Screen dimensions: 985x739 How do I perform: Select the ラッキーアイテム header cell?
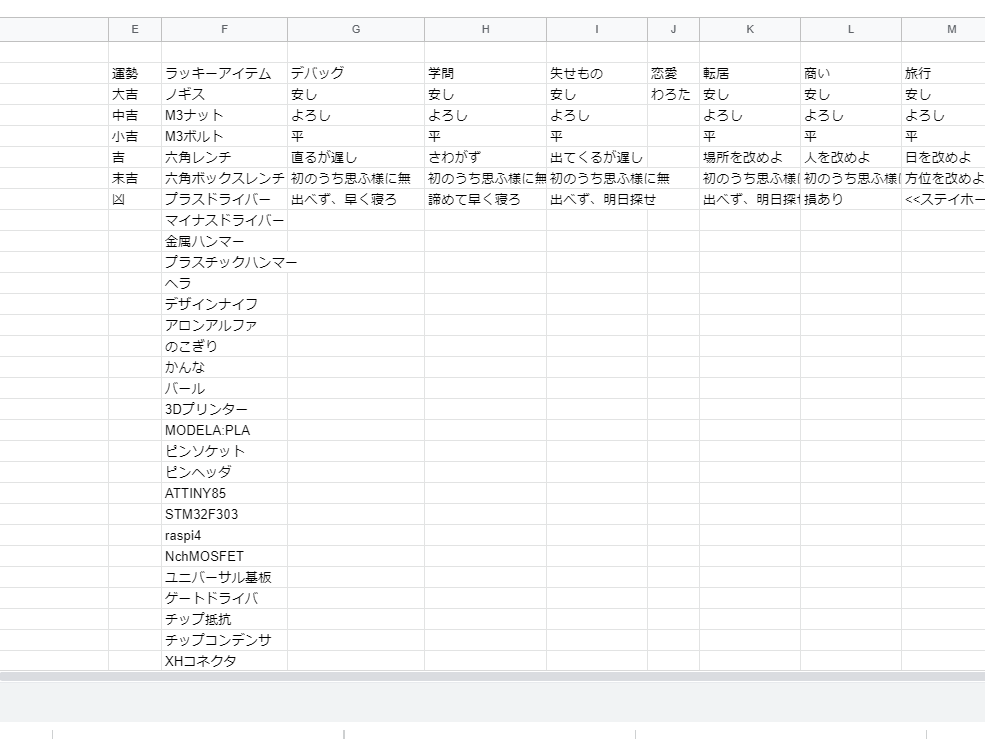(224, 73)
